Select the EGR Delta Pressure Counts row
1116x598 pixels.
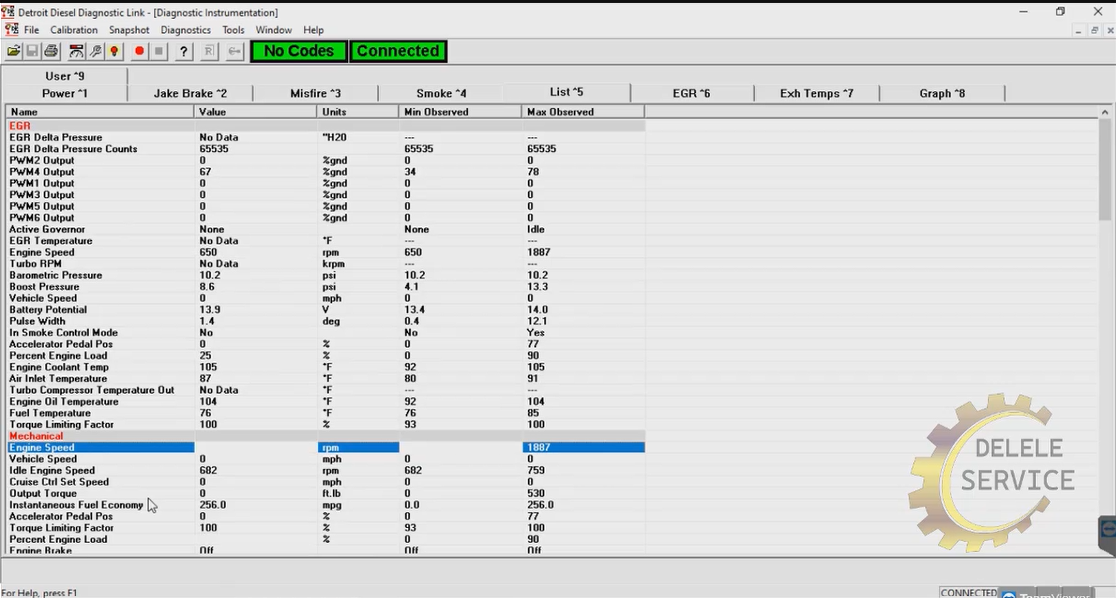325,149
